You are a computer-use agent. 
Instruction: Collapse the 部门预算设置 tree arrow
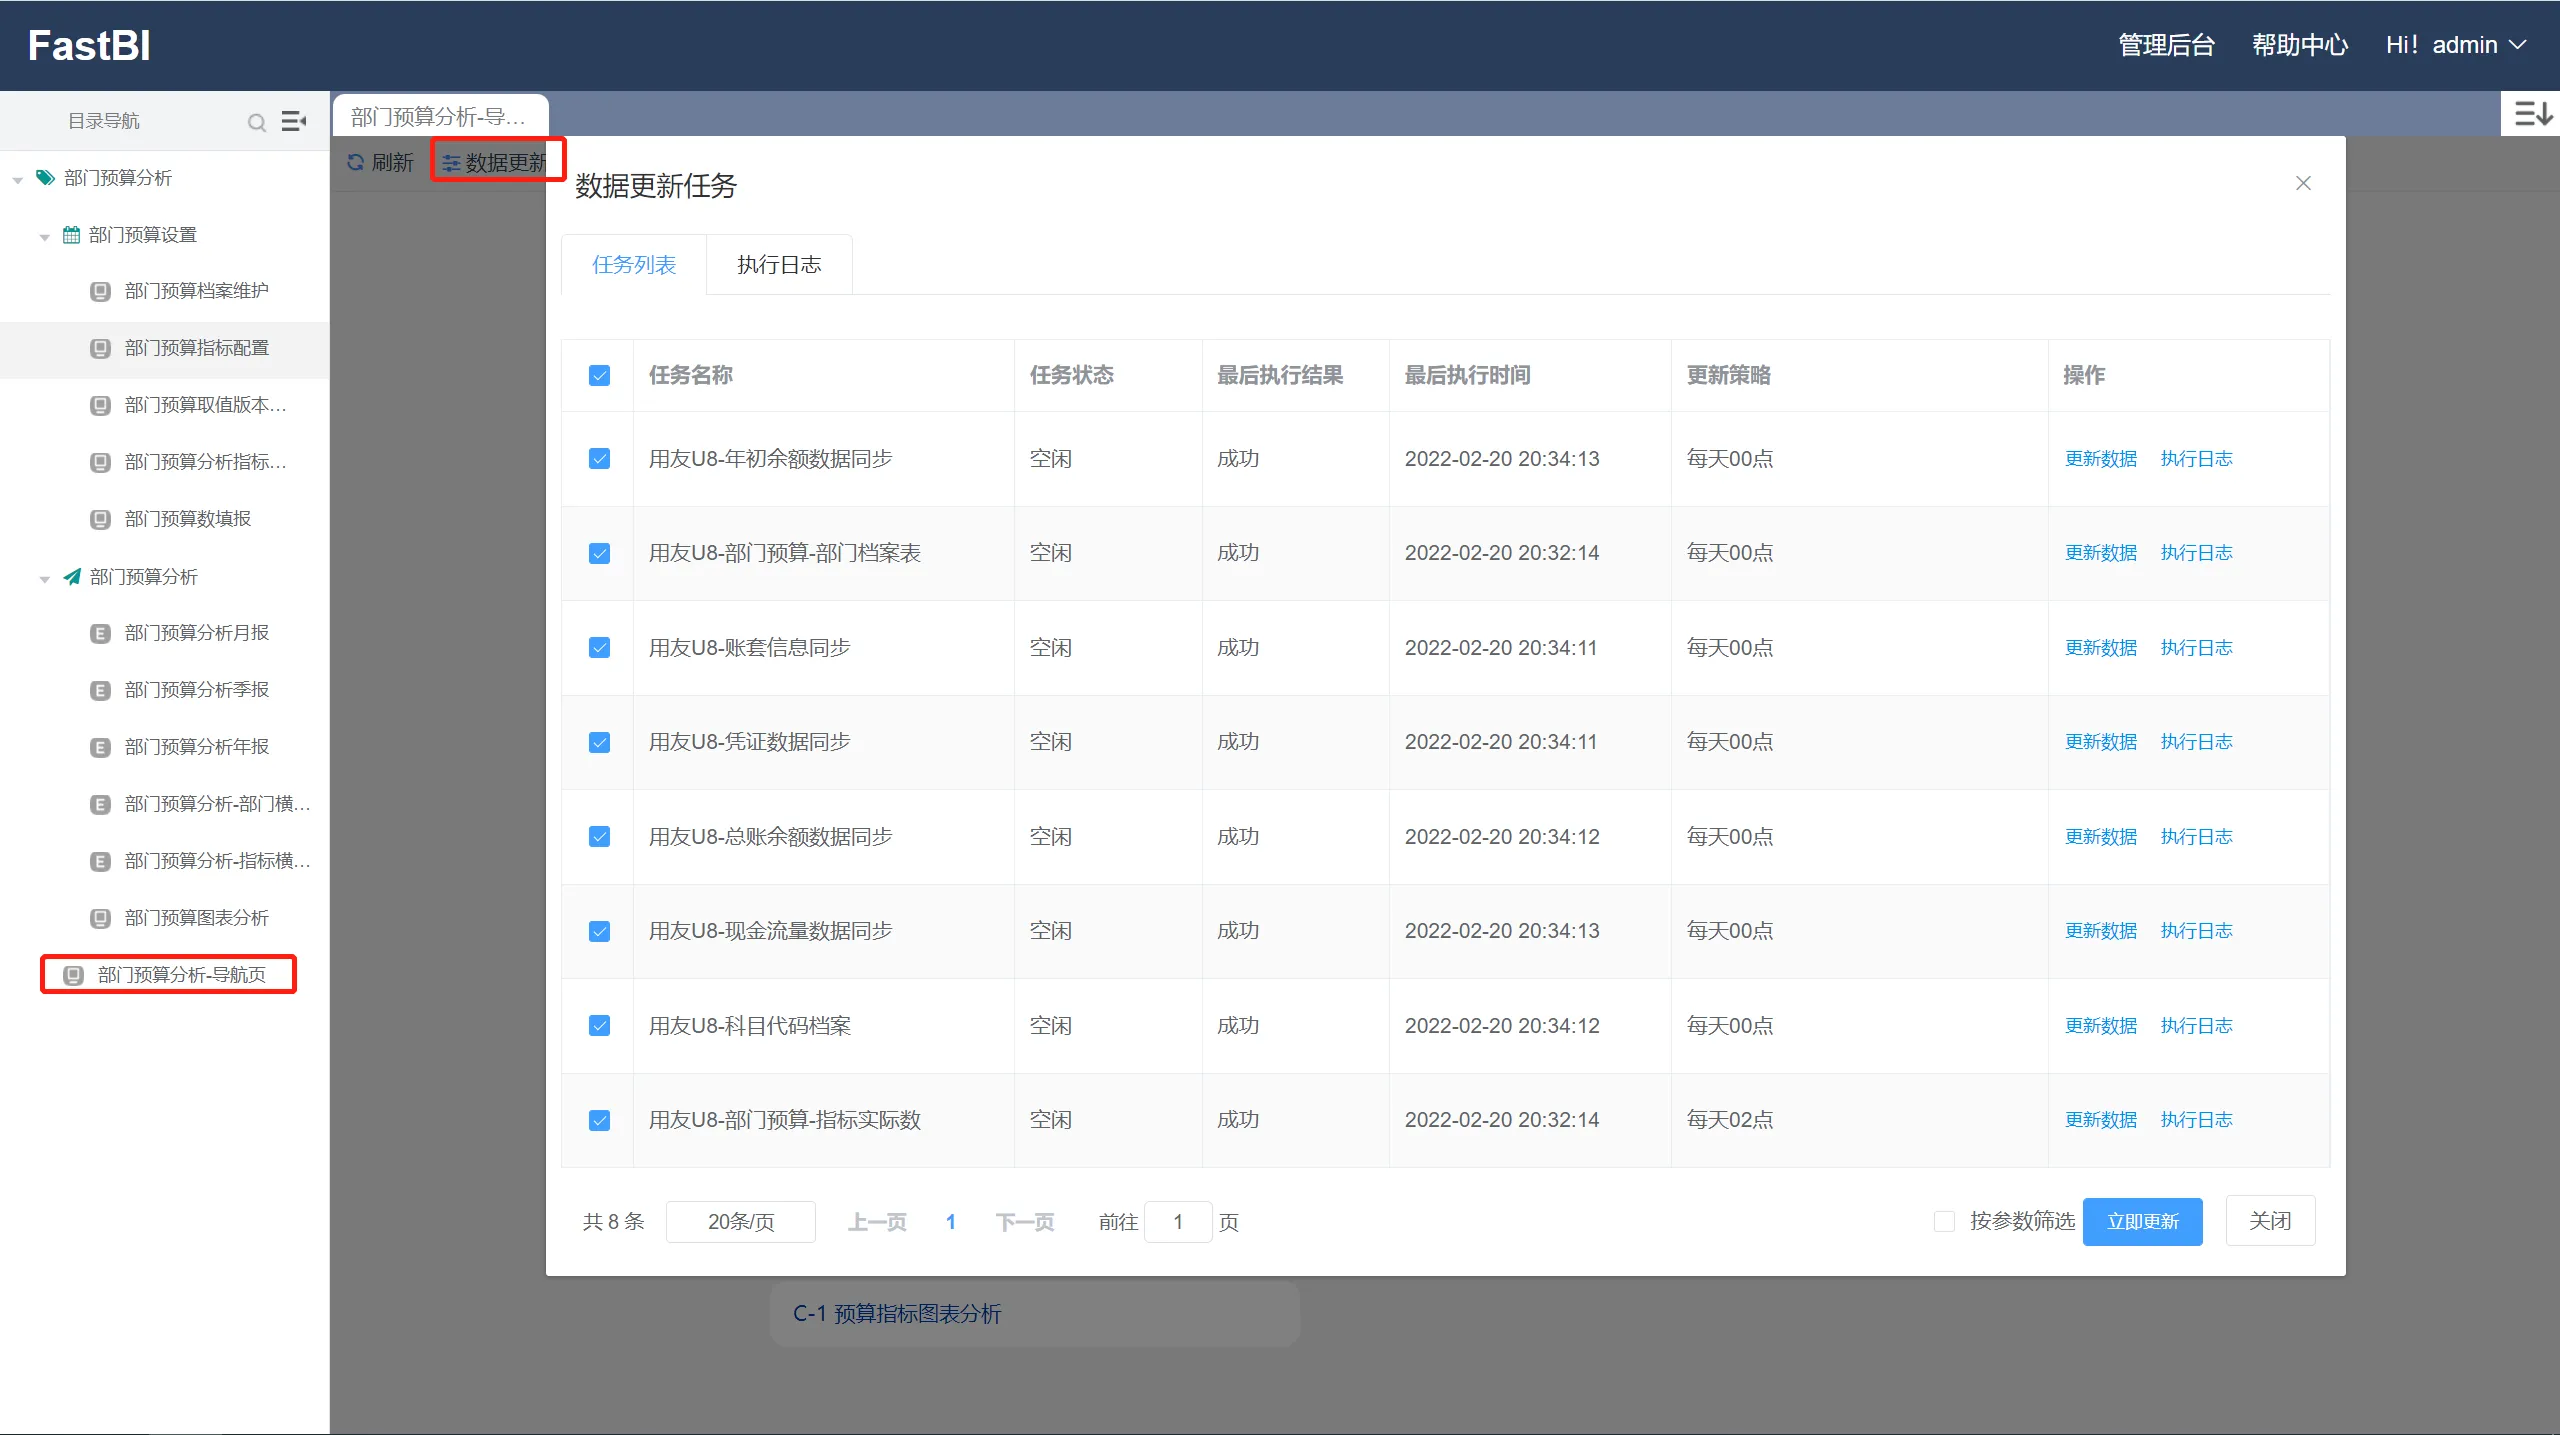click(44, 237)
